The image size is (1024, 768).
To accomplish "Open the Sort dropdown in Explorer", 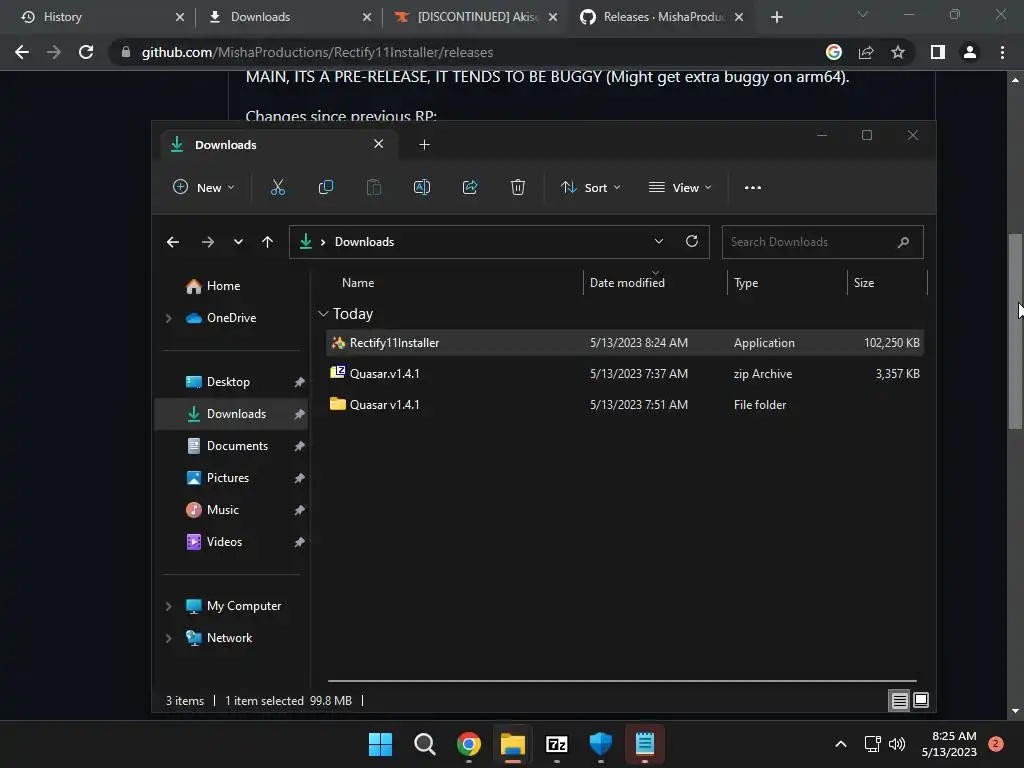I will pyautogui.click(x=590, y=187).
